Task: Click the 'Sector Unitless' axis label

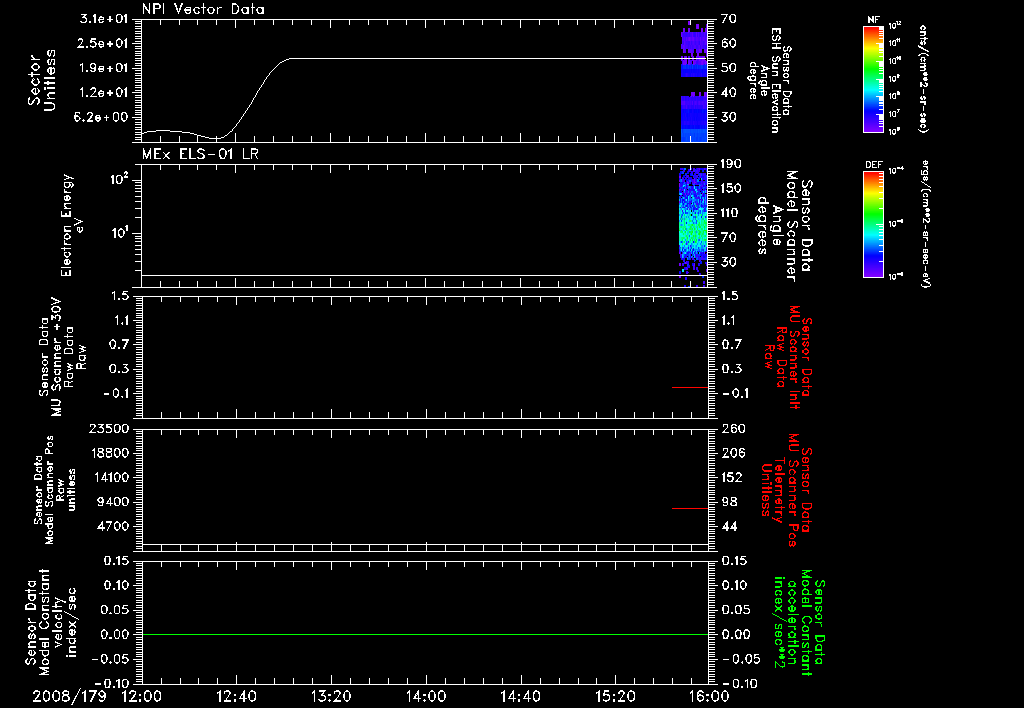Action: point(42,80)
